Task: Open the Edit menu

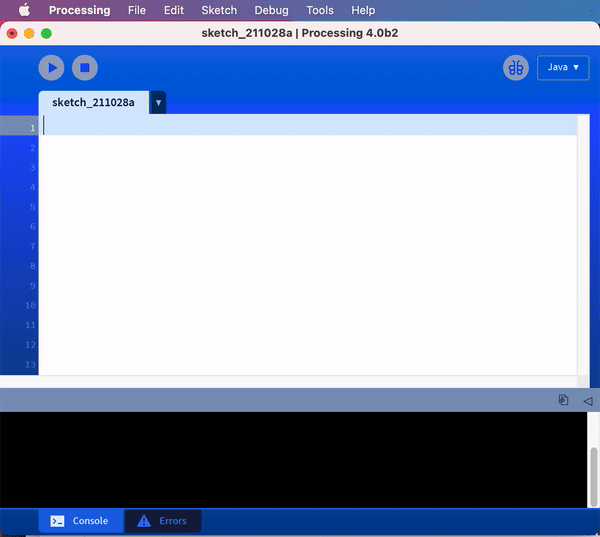Action: pyautogui.click(x=174, y=10)
